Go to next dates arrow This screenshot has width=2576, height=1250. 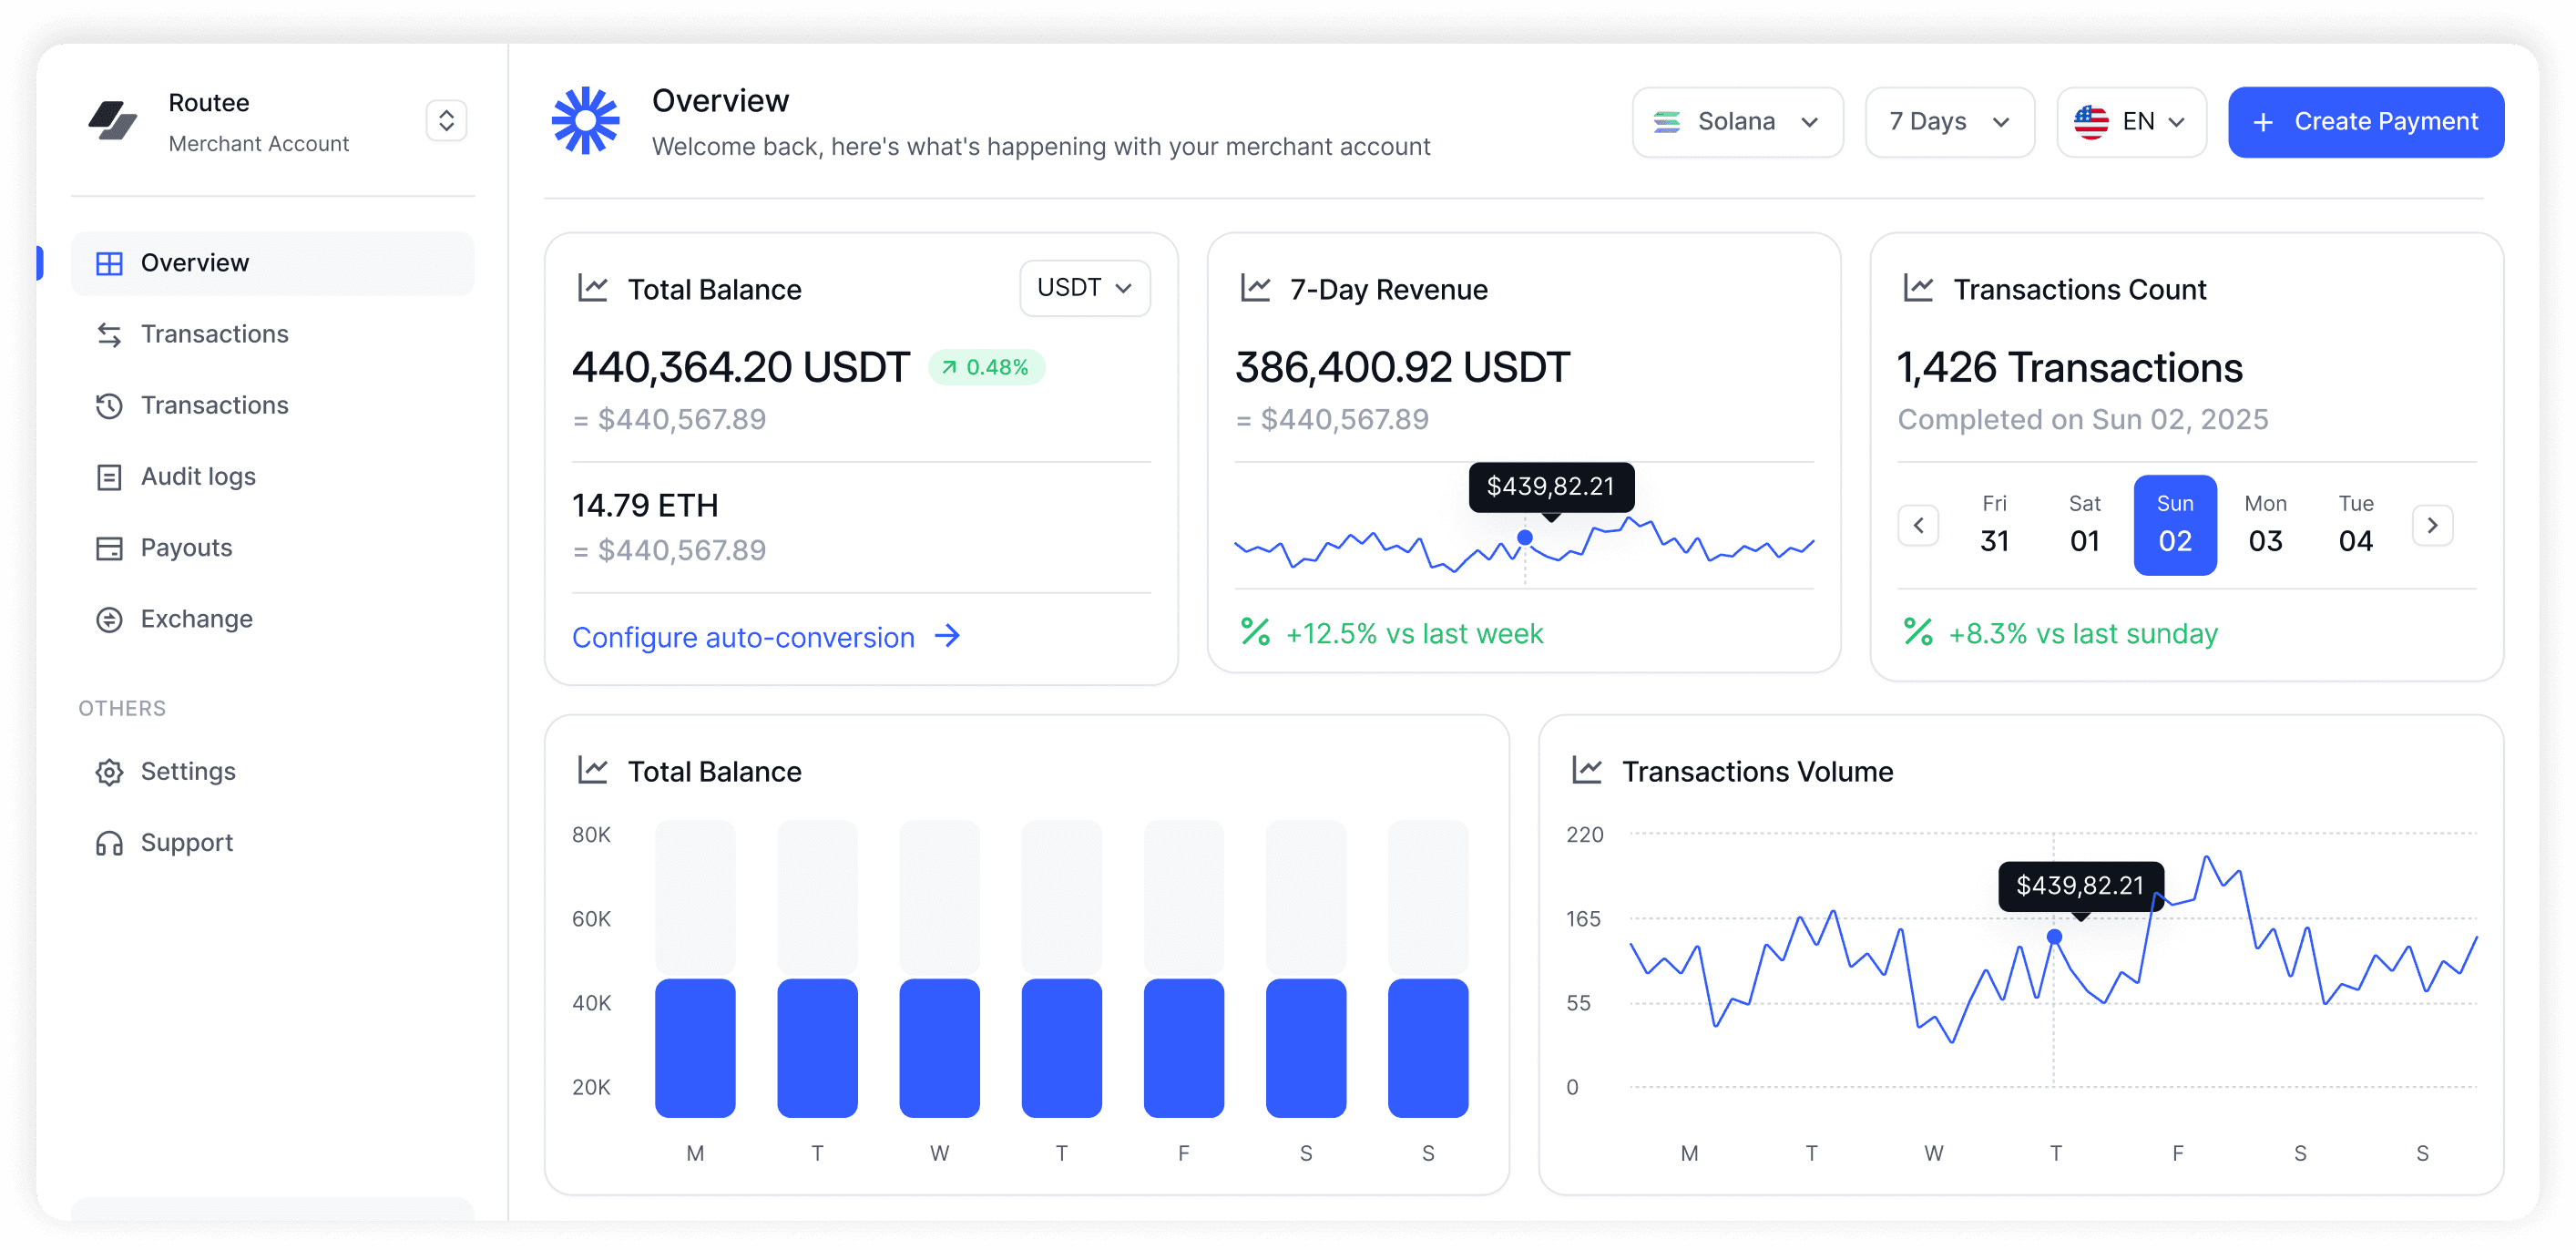click(2432, 525)
